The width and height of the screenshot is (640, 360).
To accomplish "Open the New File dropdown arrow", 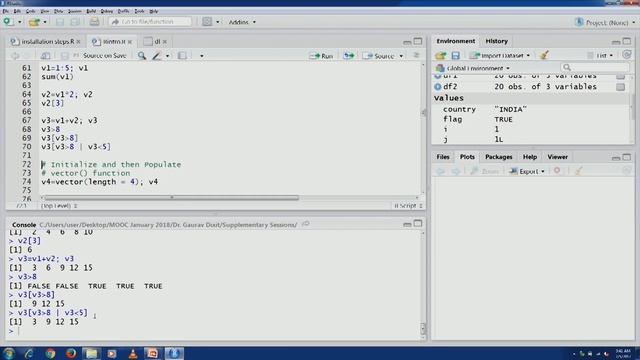I will tap(19, 22).
